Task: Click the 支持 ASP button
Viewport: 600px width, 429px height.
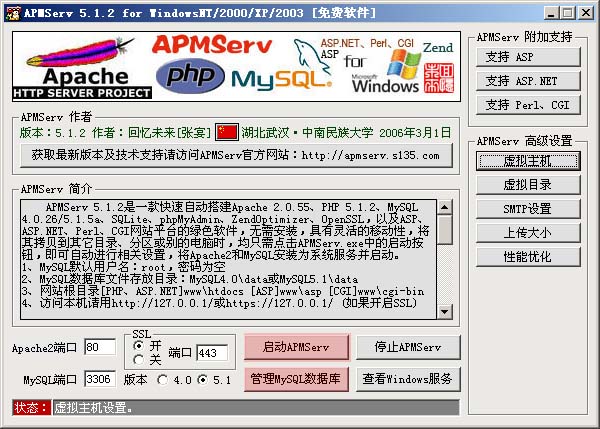Action: pyautogui.click(x=528, y=57)
